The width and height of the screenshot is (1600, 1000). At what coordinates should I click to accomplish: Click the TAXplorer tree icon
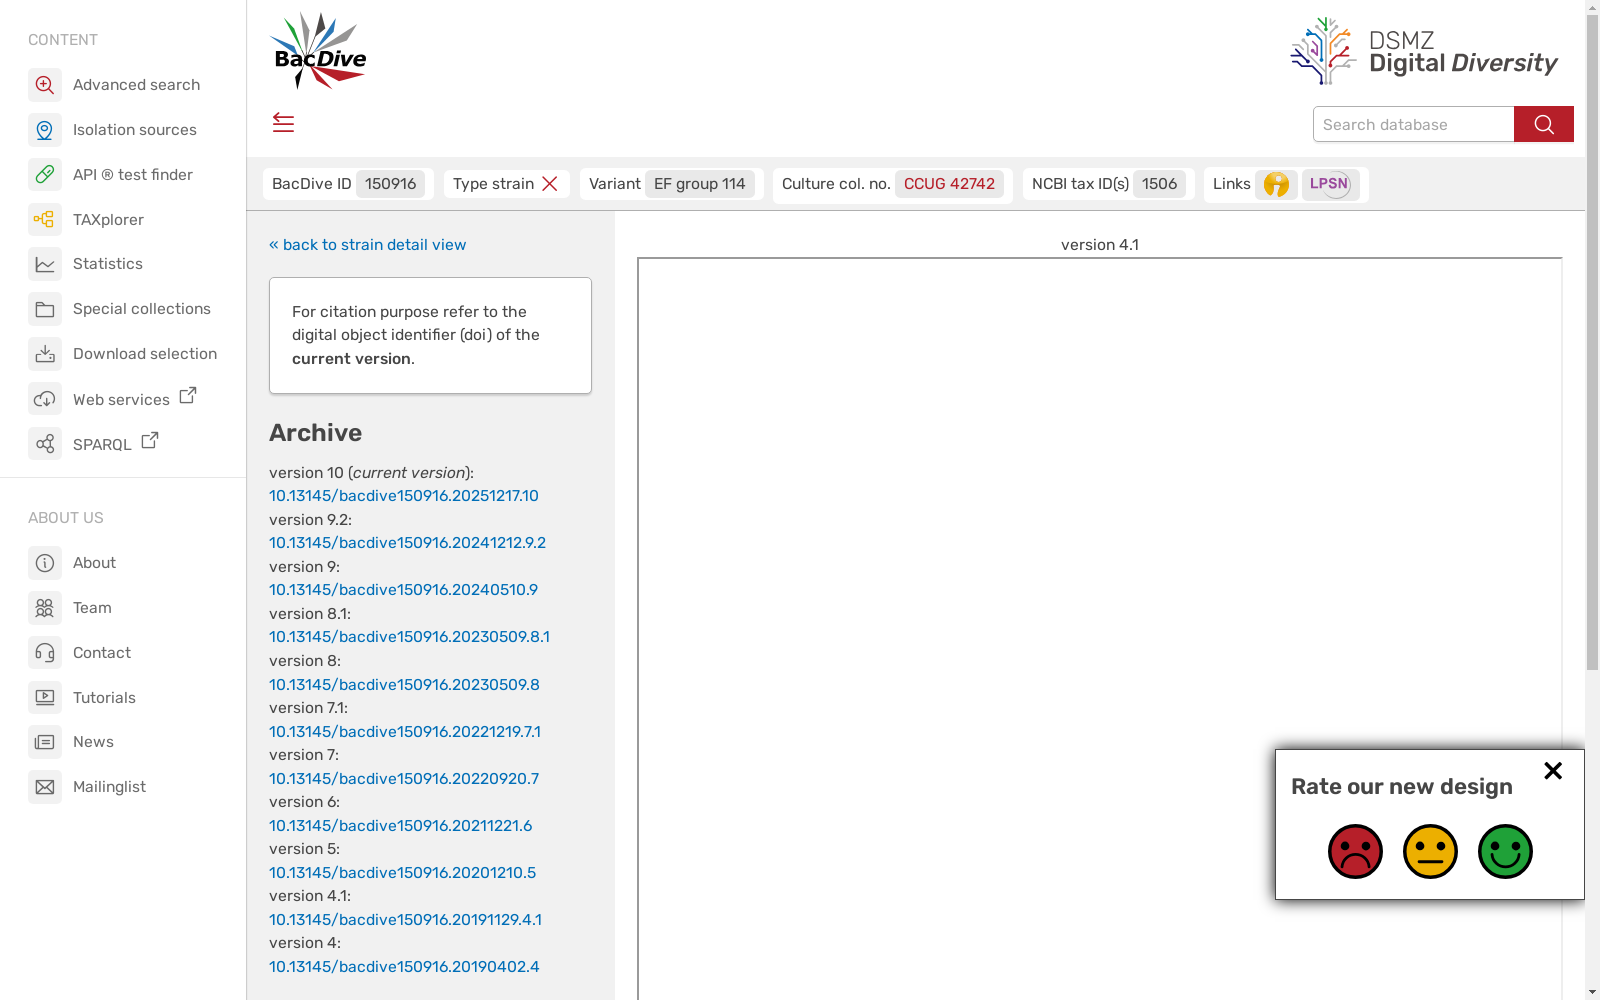(x=45, y=219)
